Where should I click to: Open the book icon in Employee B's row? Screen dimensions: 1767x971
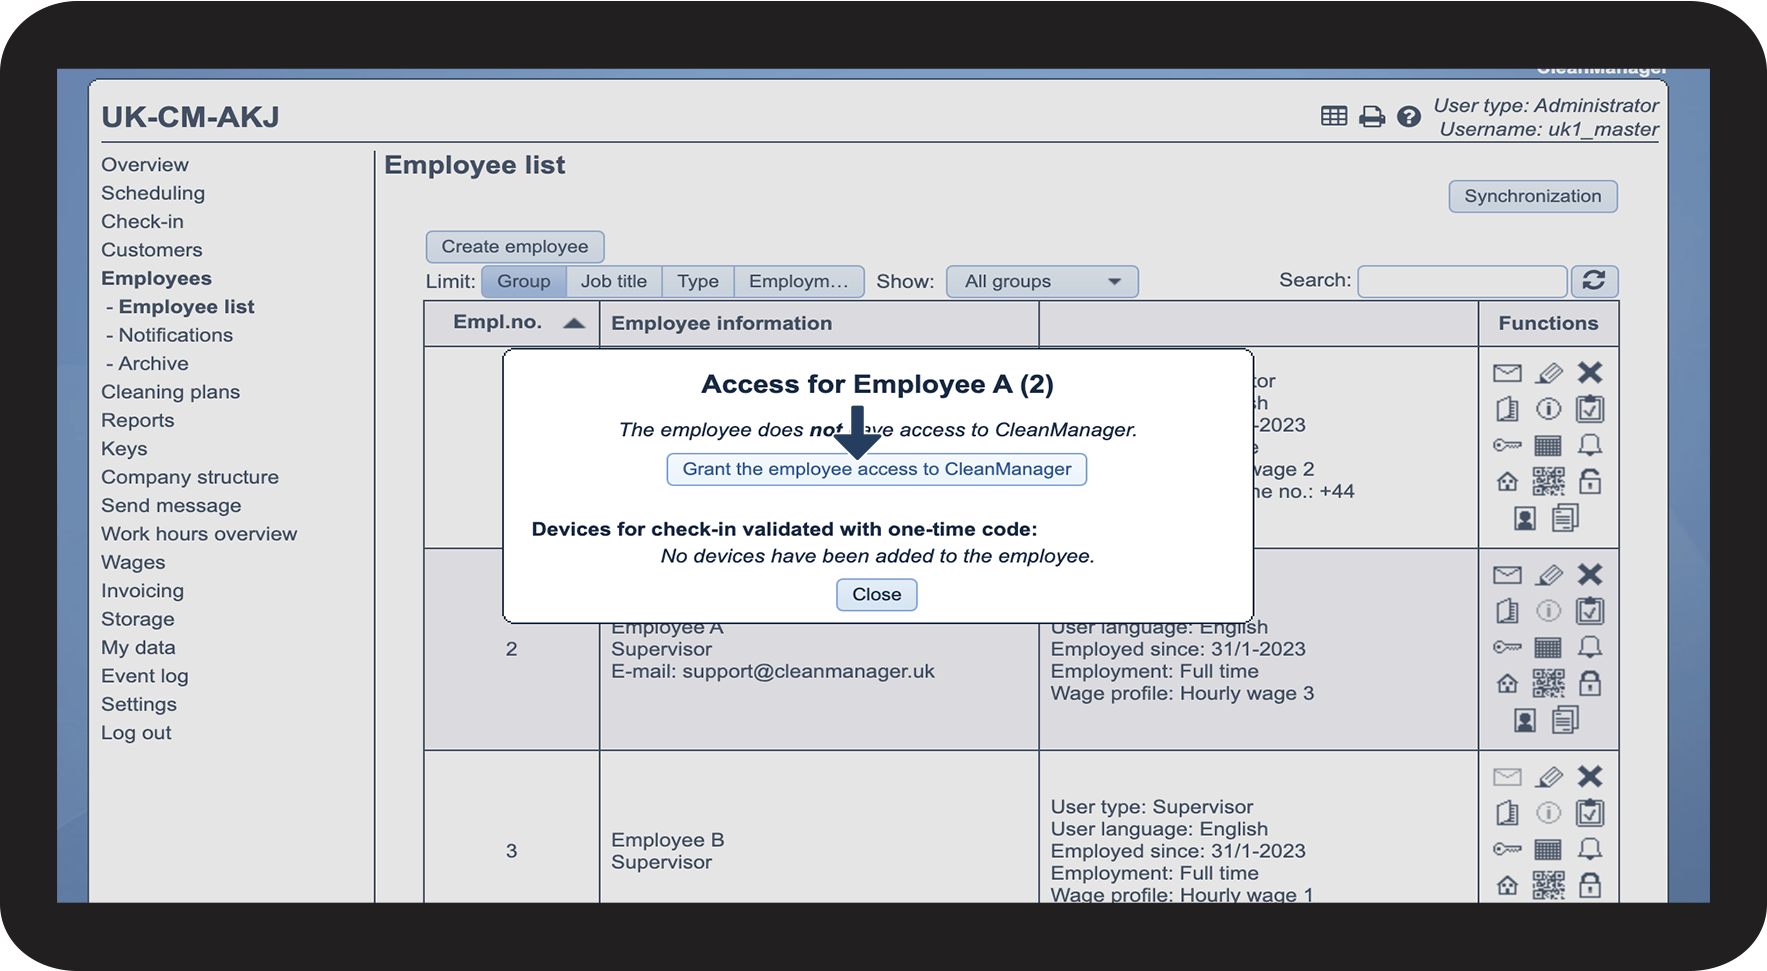[x=1507, y=813]
